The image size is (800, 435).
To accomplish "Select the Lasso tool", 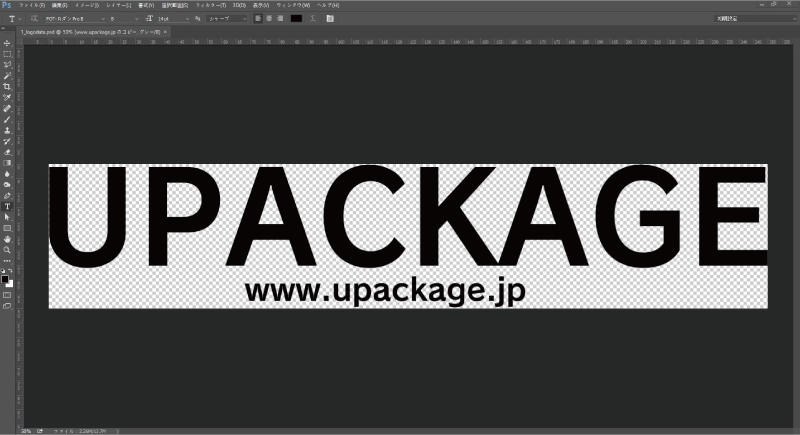I will (7, 65).
